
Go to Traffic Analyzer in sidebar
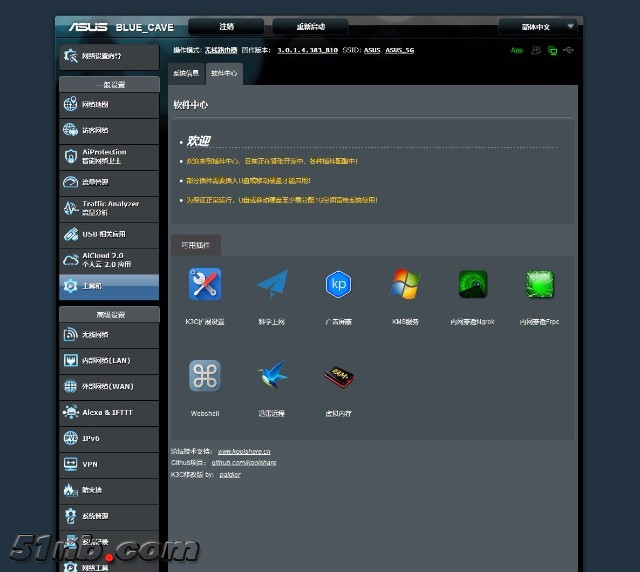click(x=109, y=208)
